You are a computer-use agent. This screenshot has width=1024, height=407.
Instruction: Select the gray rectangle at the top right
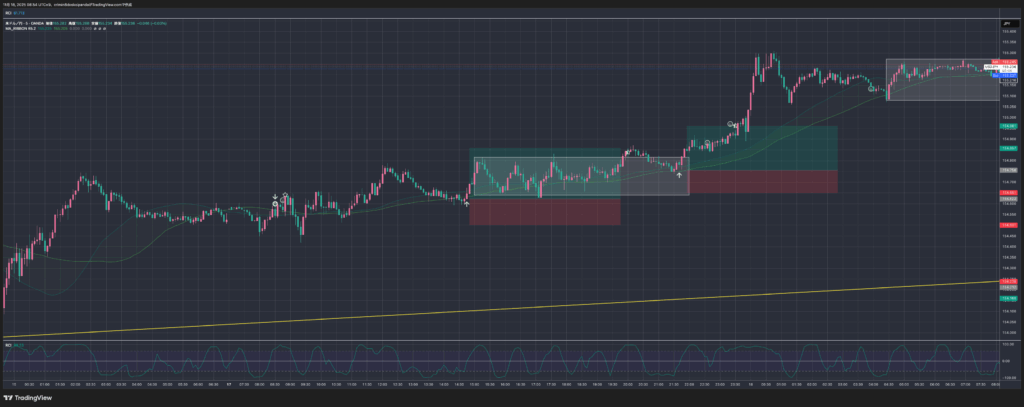[x=941, y=80]
